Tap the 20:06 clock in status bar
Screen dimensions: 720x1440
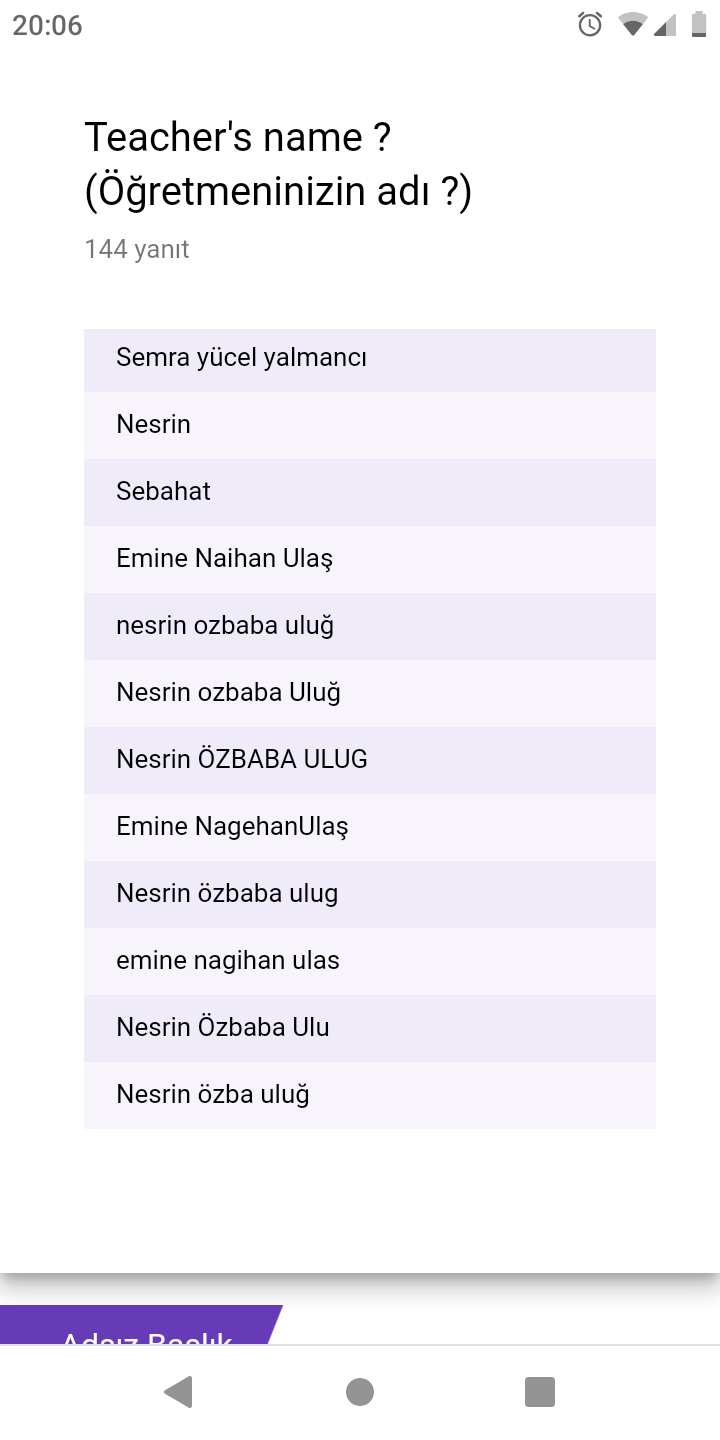[47, 25]
